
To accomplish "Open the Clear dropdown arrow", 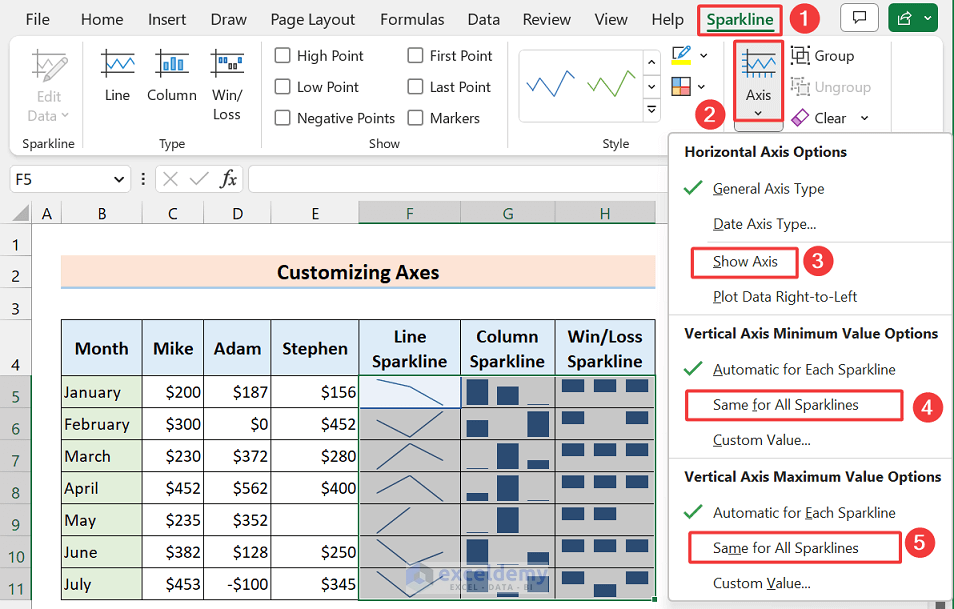I will pyautogui.click(x=864, y=118).
